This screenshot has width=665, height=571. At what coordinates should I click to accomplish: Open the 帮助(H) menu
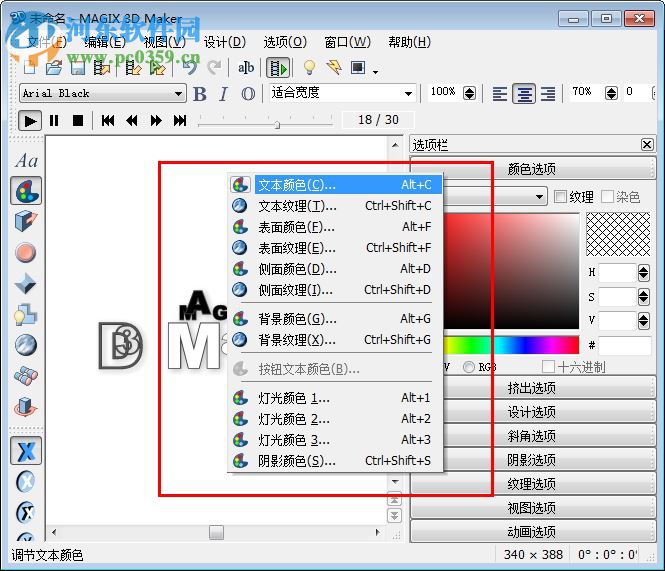(x=409, y=42)
